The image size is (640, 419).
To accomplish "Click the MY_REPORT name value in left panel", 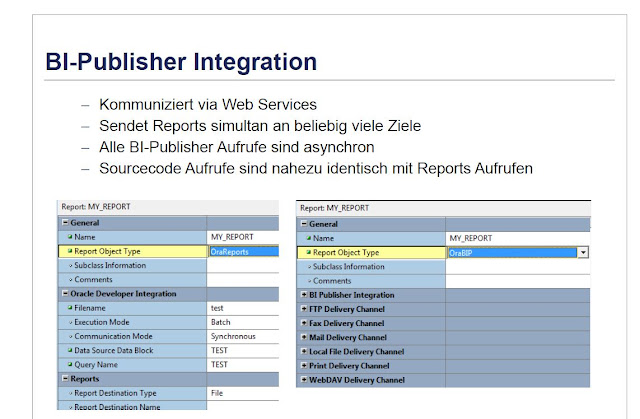I will tap(232, 237).
